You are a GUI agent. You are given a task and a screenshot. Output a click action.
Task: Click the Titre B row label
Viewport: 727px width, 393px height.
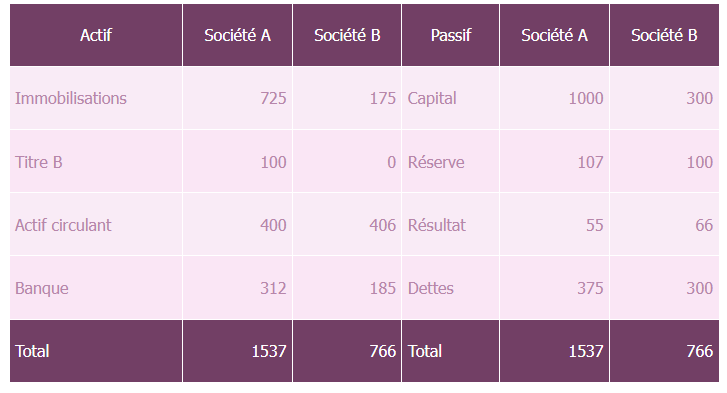[96, 162]
